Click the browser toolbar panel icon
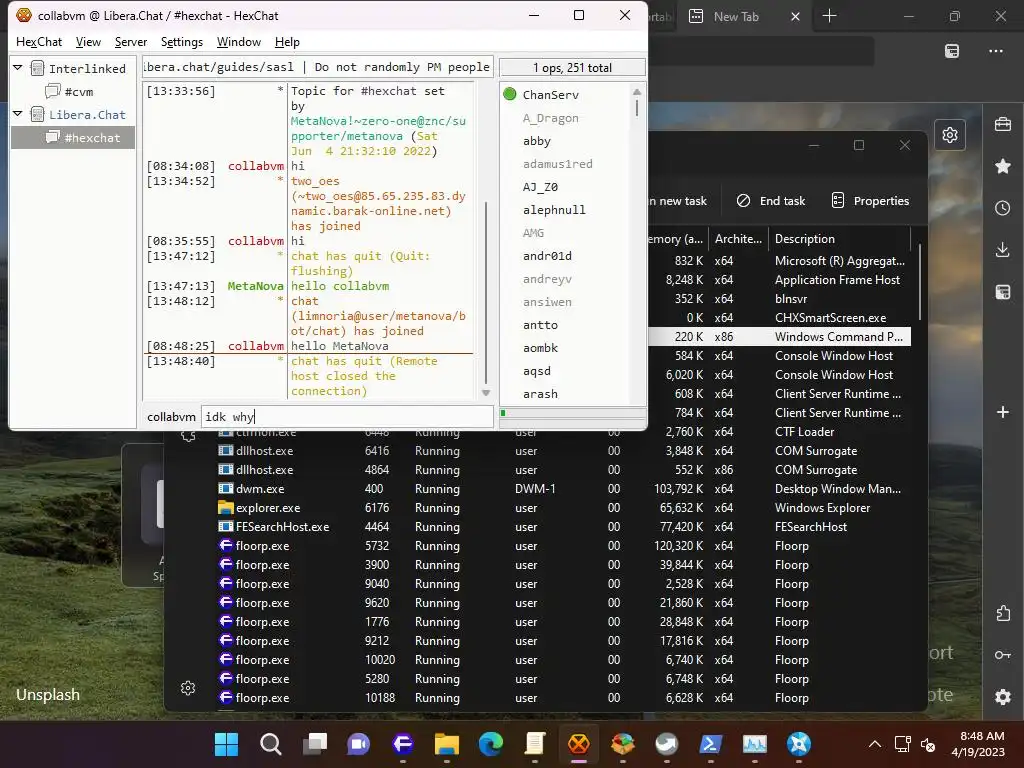The width and height of the screenshot is (1024, 768). 952,51
